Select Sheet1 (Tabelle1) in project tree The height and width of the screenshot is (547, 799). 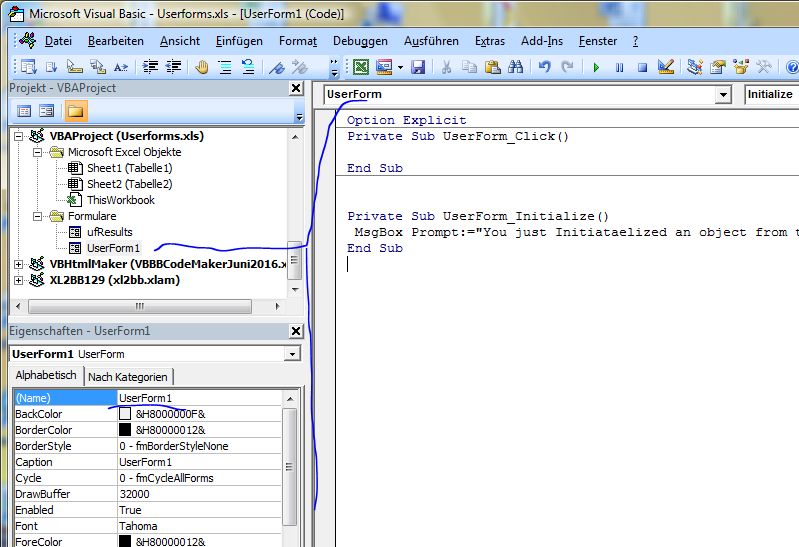click(129, 168)
